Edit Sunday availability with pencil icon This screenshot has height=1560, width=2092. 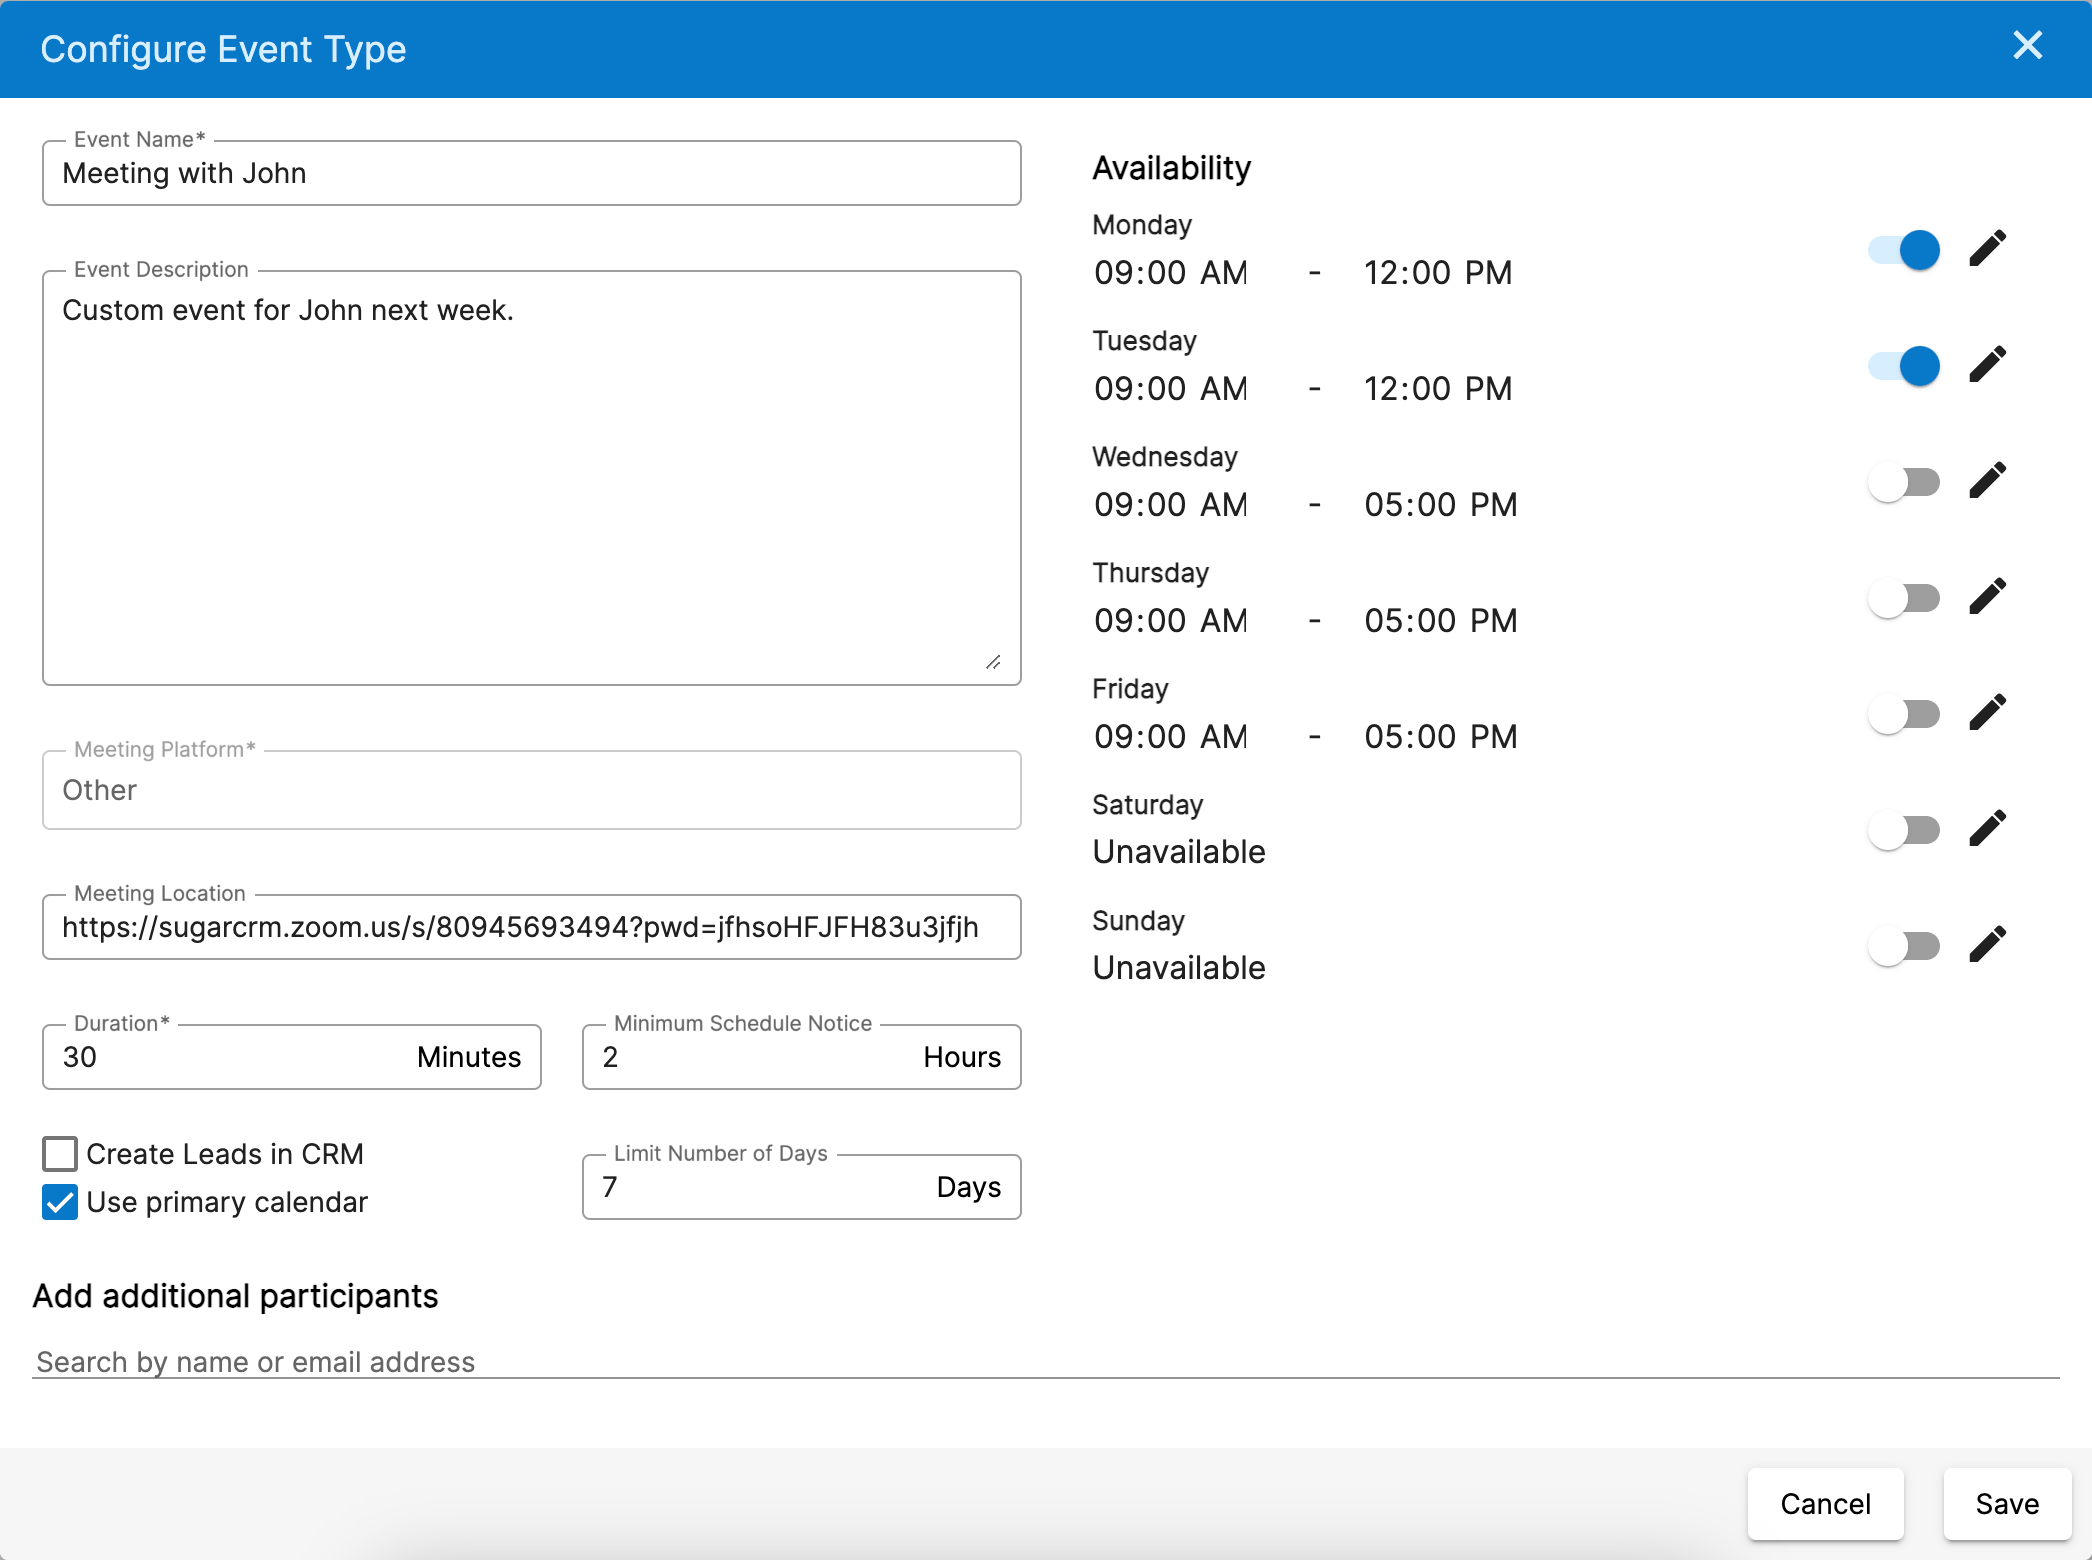pos(1987,945)
